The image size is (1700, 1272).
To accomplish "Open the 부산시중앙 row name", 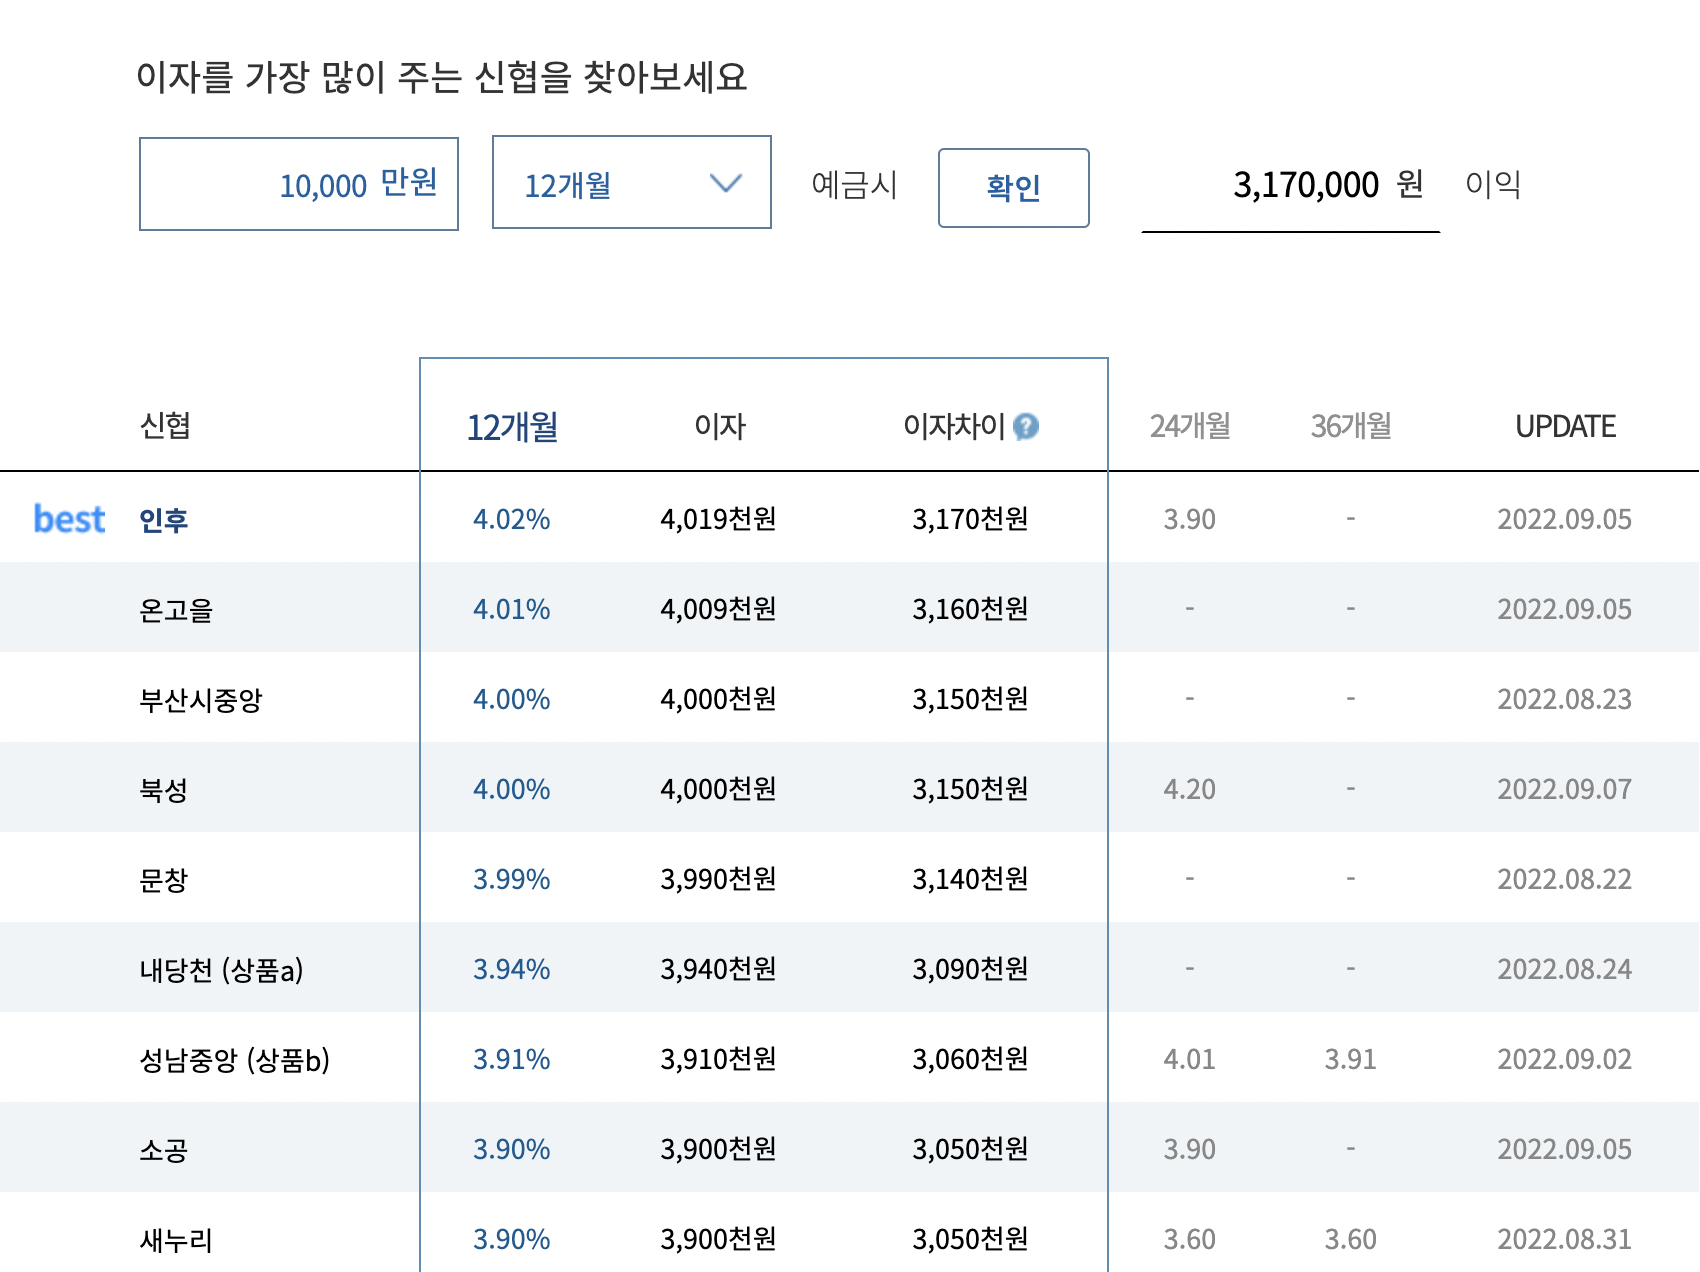I will (x=201, y=700).
